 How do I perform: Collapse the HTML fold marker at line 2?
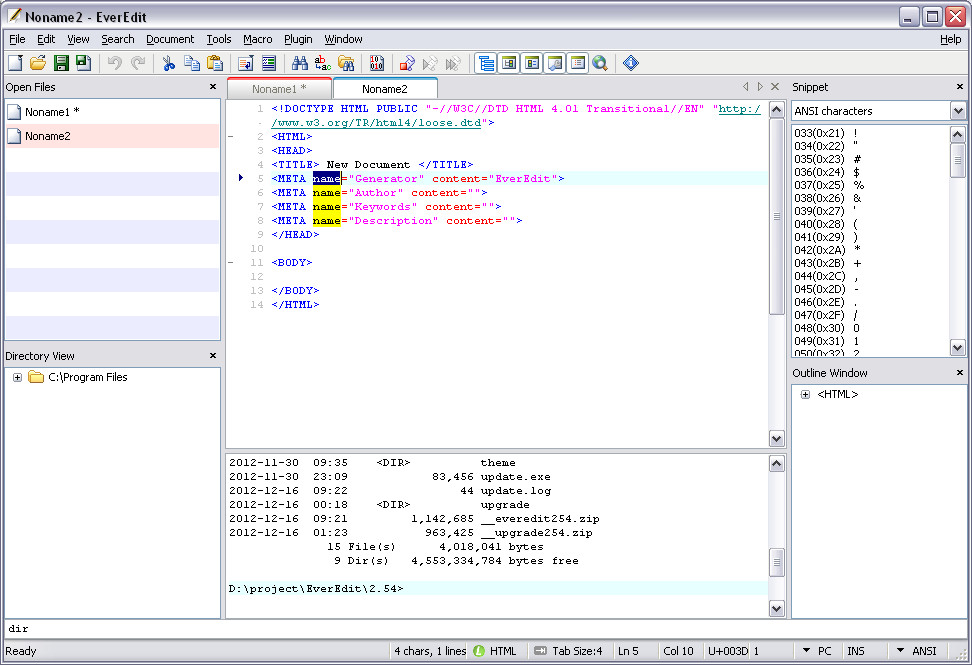click(232, 137)
